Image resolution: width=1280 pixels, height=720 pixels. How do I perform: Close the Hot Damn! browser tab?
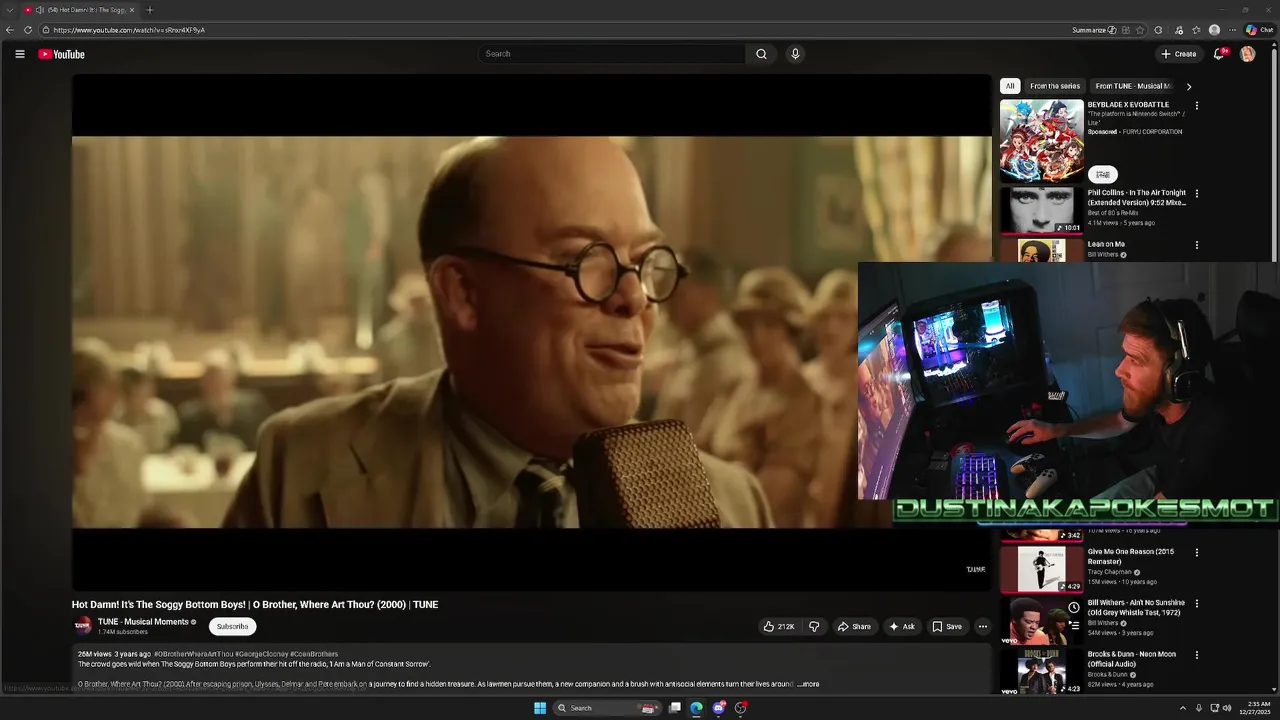[131, 10]
